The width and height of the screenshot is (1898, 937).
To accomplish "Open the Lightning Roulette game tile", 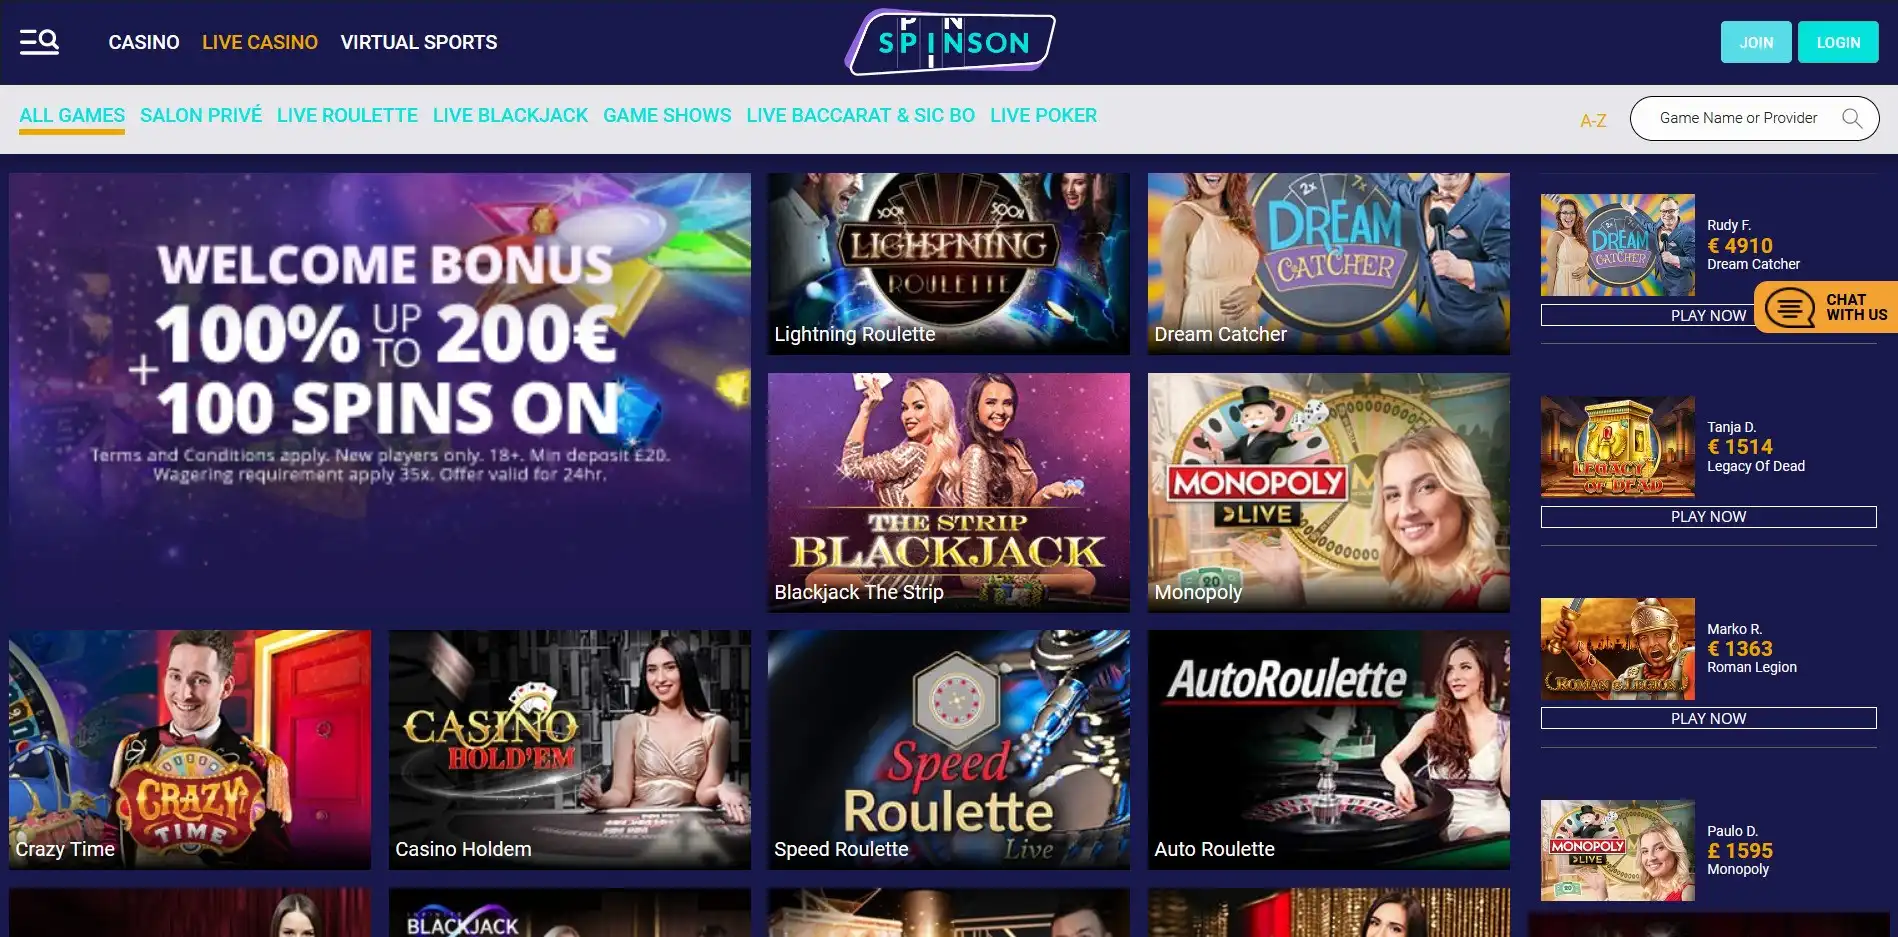I will 948,263.
